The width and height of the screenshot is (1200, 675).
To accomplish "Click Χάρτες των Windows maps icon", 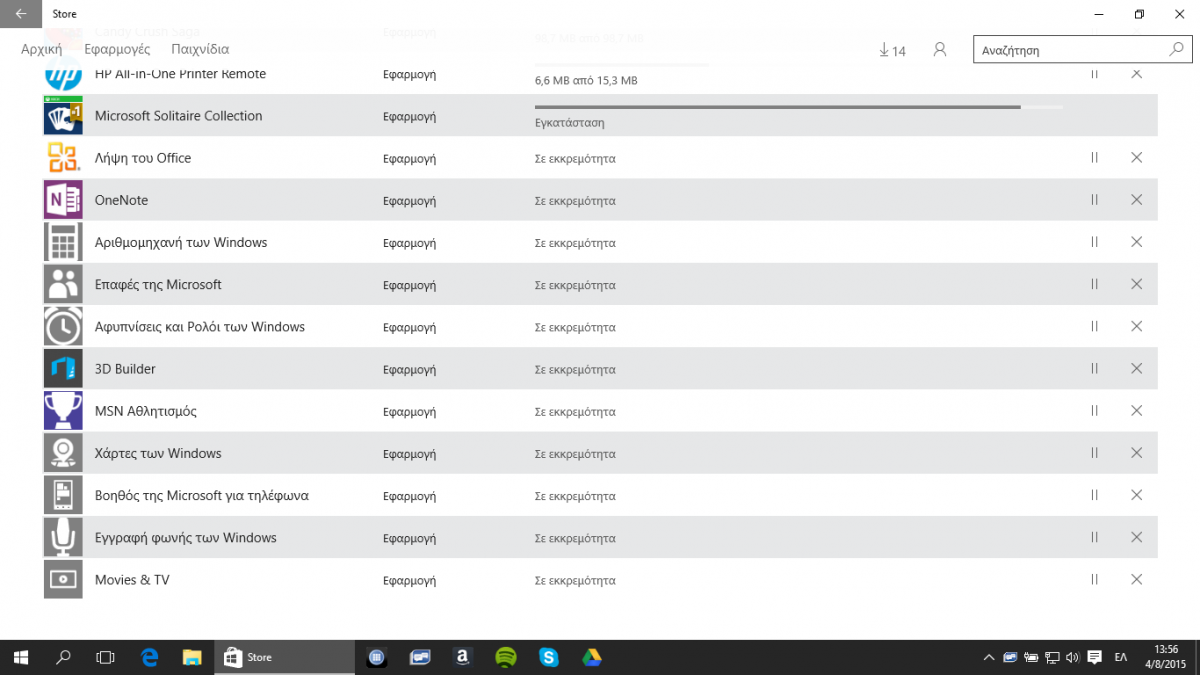I will 63,453.
